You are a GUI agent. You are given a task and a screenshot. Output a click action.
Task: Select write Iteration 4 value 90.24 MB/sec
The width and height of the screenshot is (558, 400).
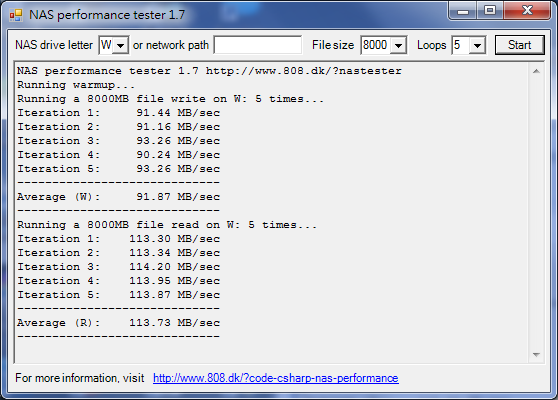point(178,155)
